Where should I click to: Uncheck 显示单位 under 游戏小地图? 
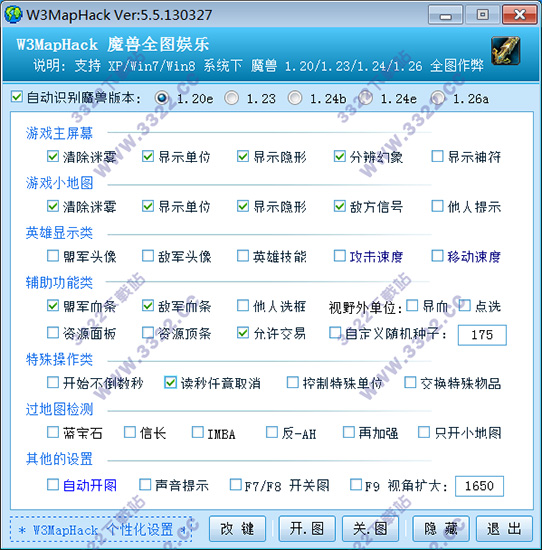(148, 206)
